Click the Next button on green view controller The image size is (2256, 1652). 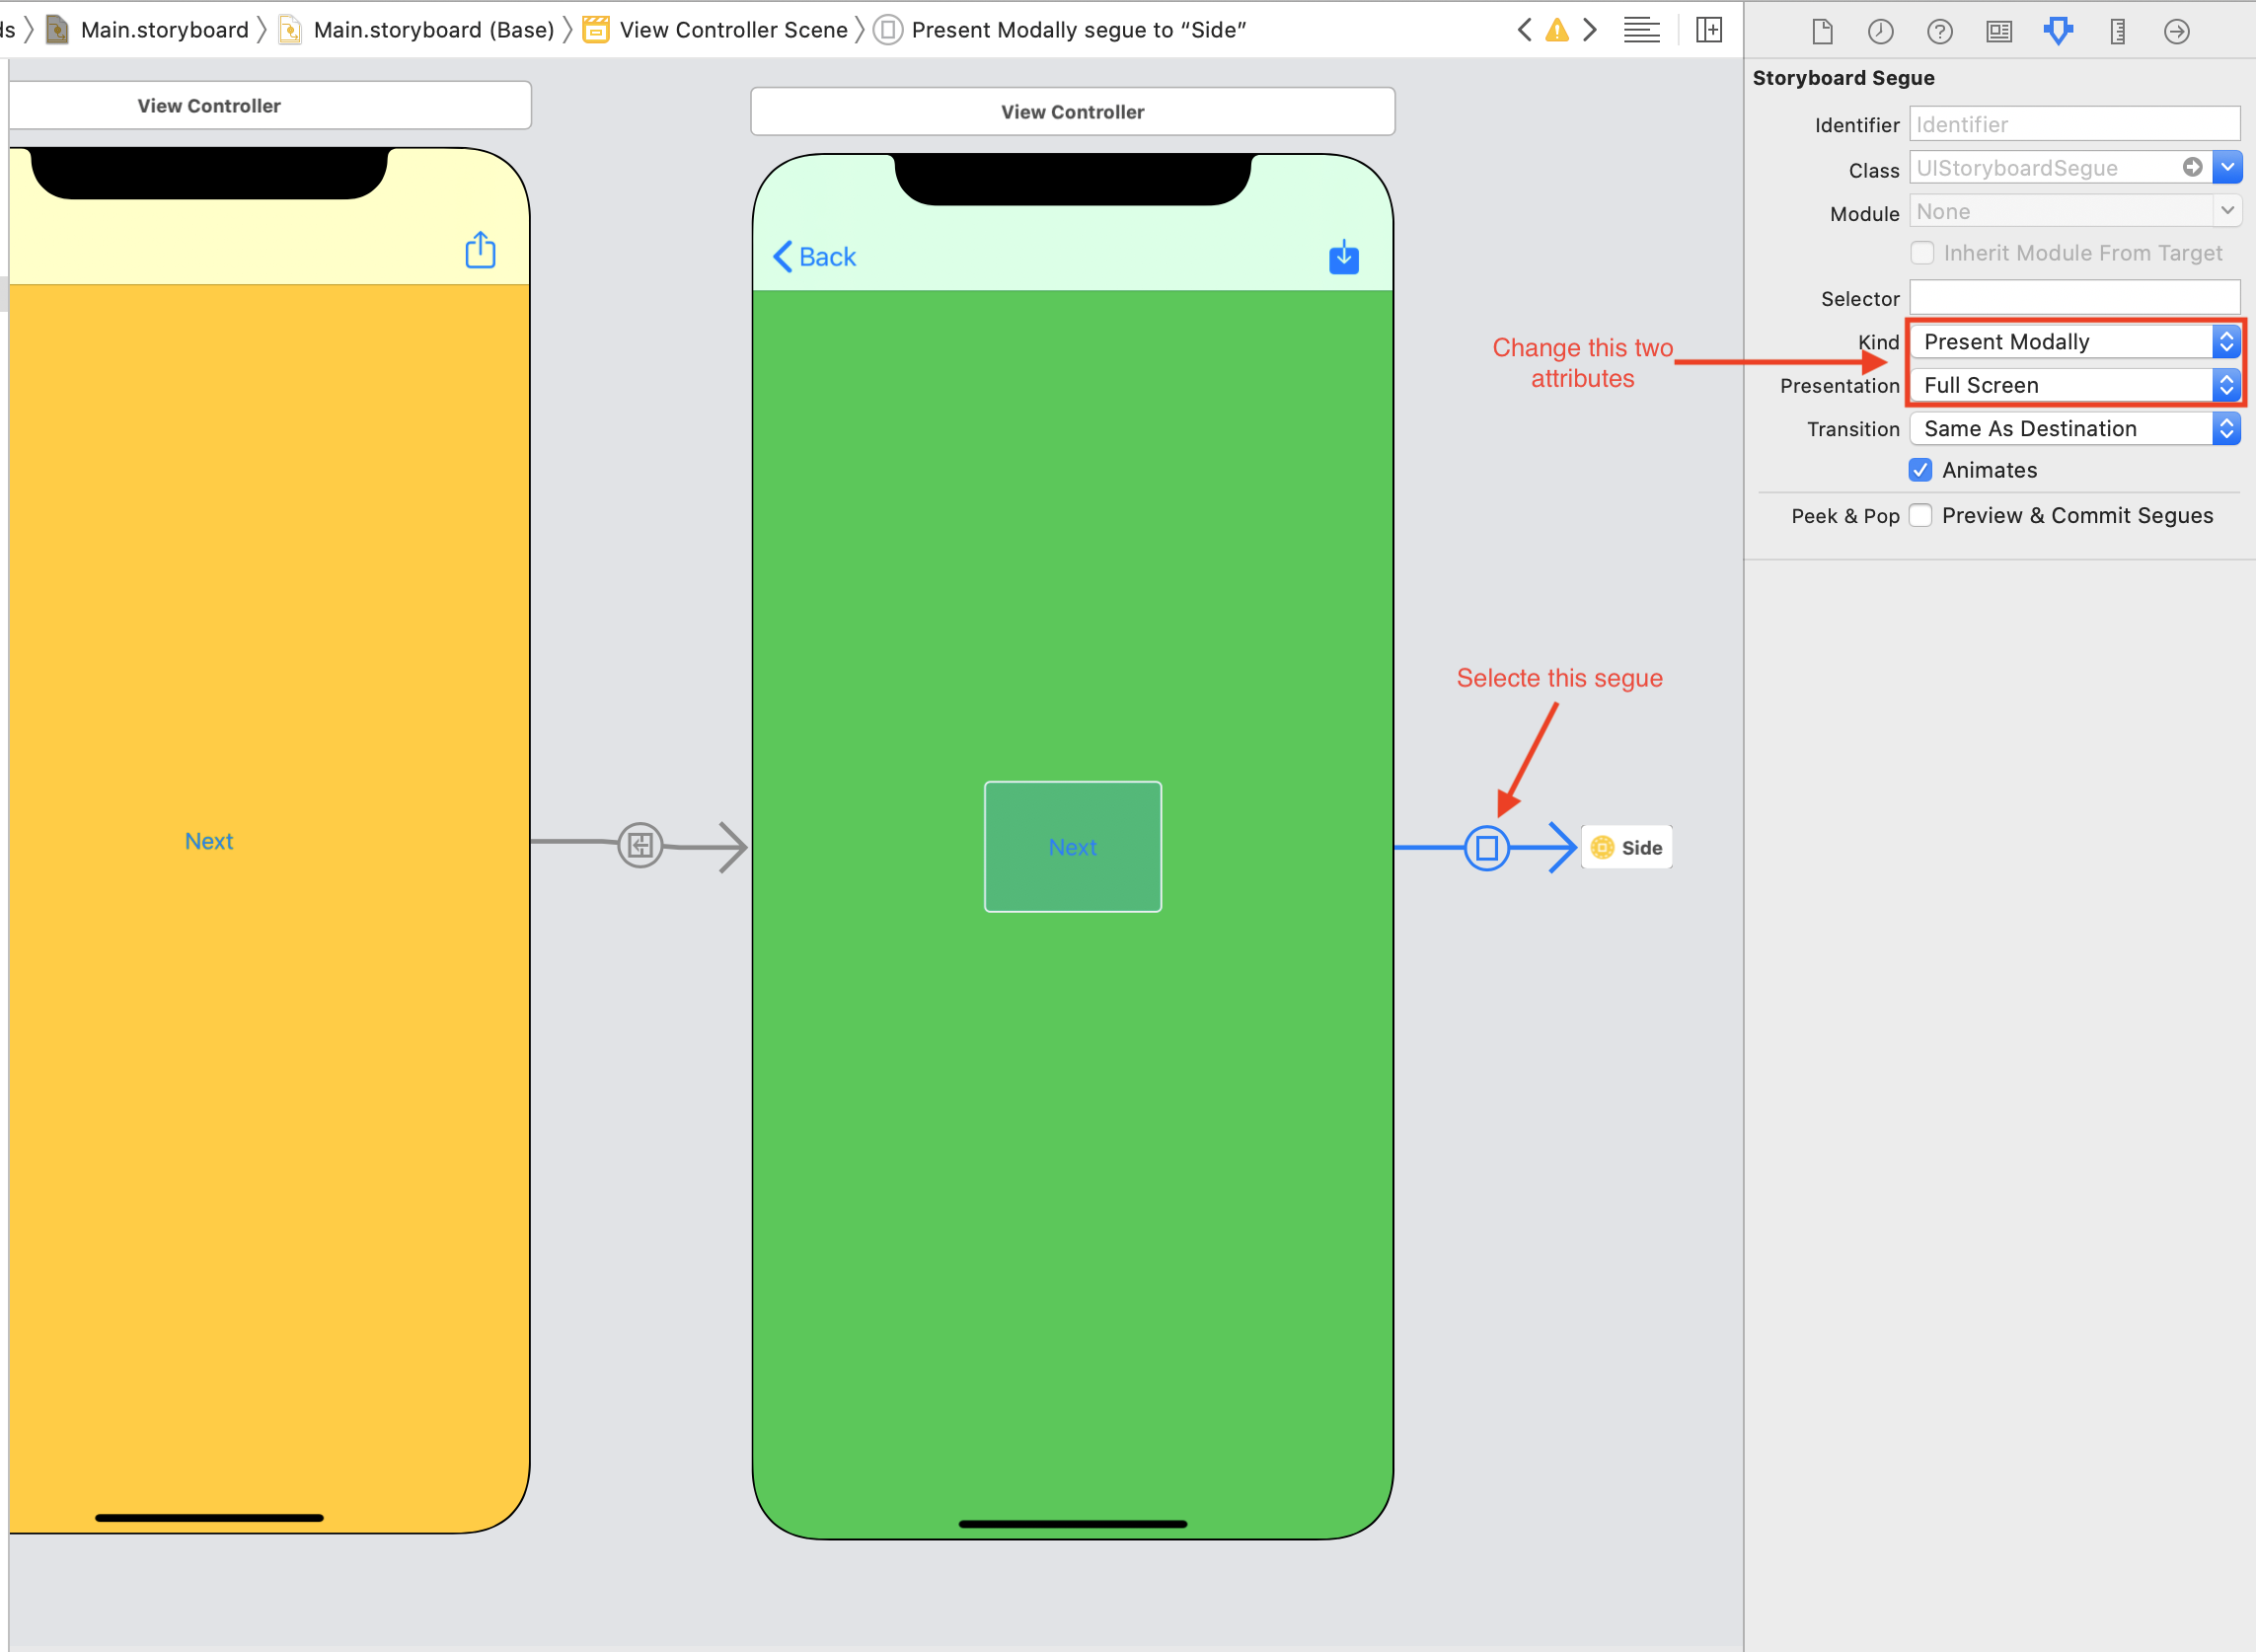pyautogui.click(x=1070, y=846)
